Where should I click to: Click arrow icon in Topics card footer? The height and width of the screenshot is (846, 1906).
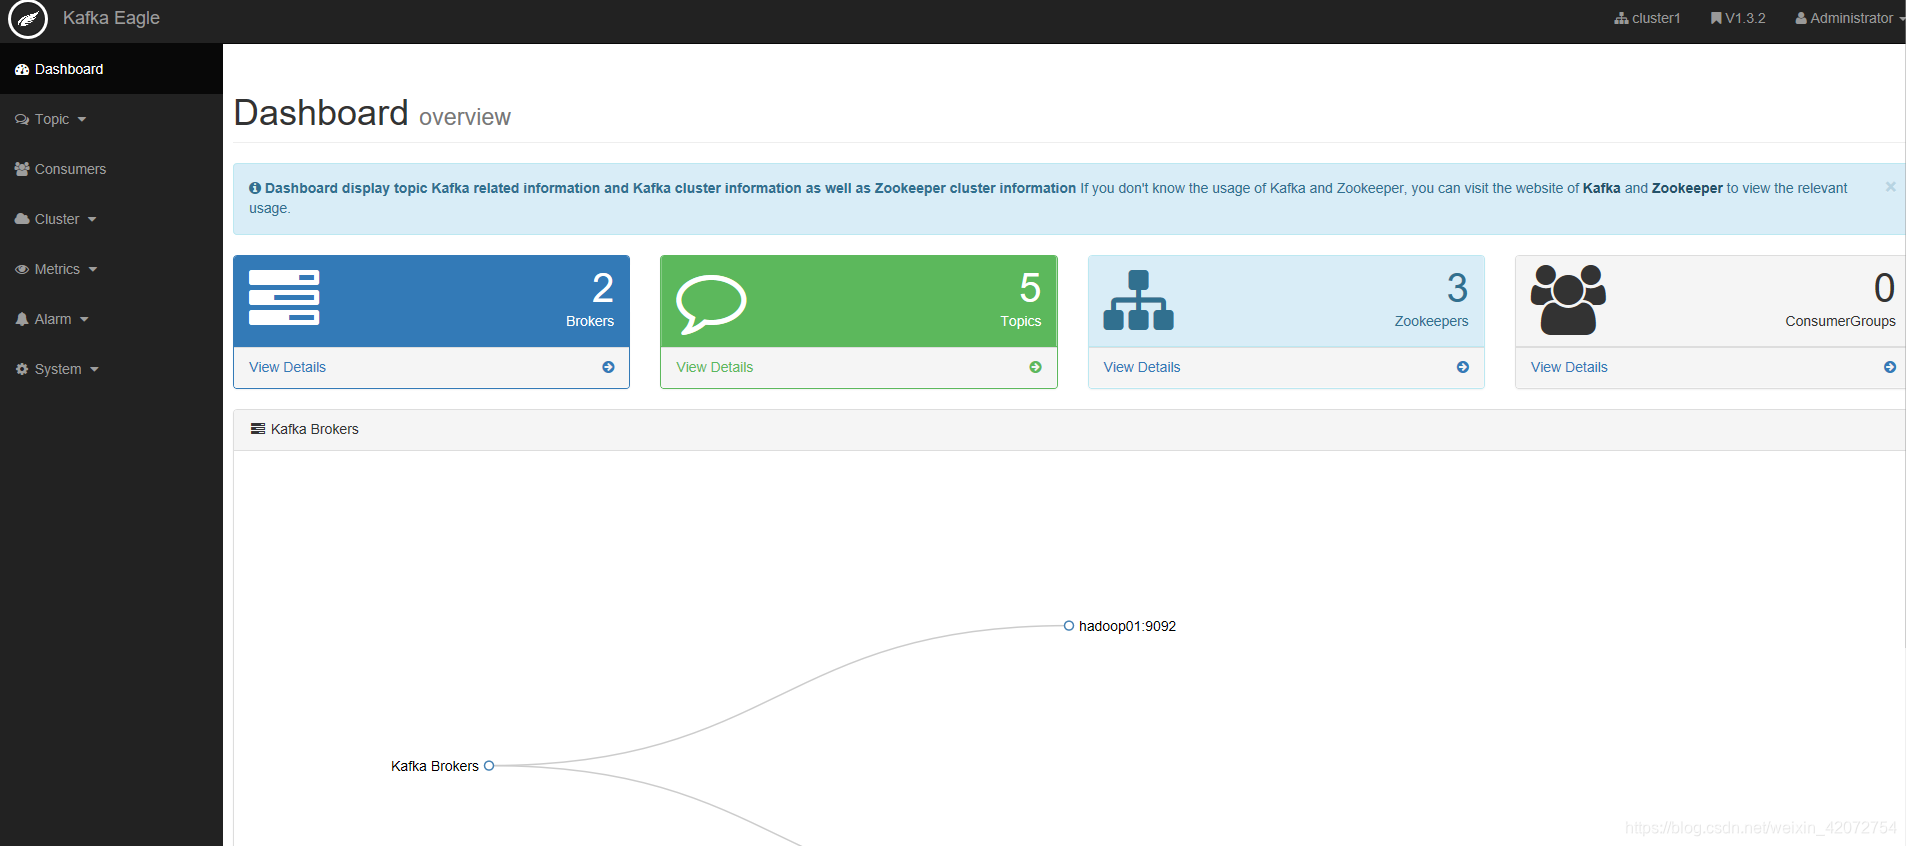pyautogui.click(x=1035, y=367)
